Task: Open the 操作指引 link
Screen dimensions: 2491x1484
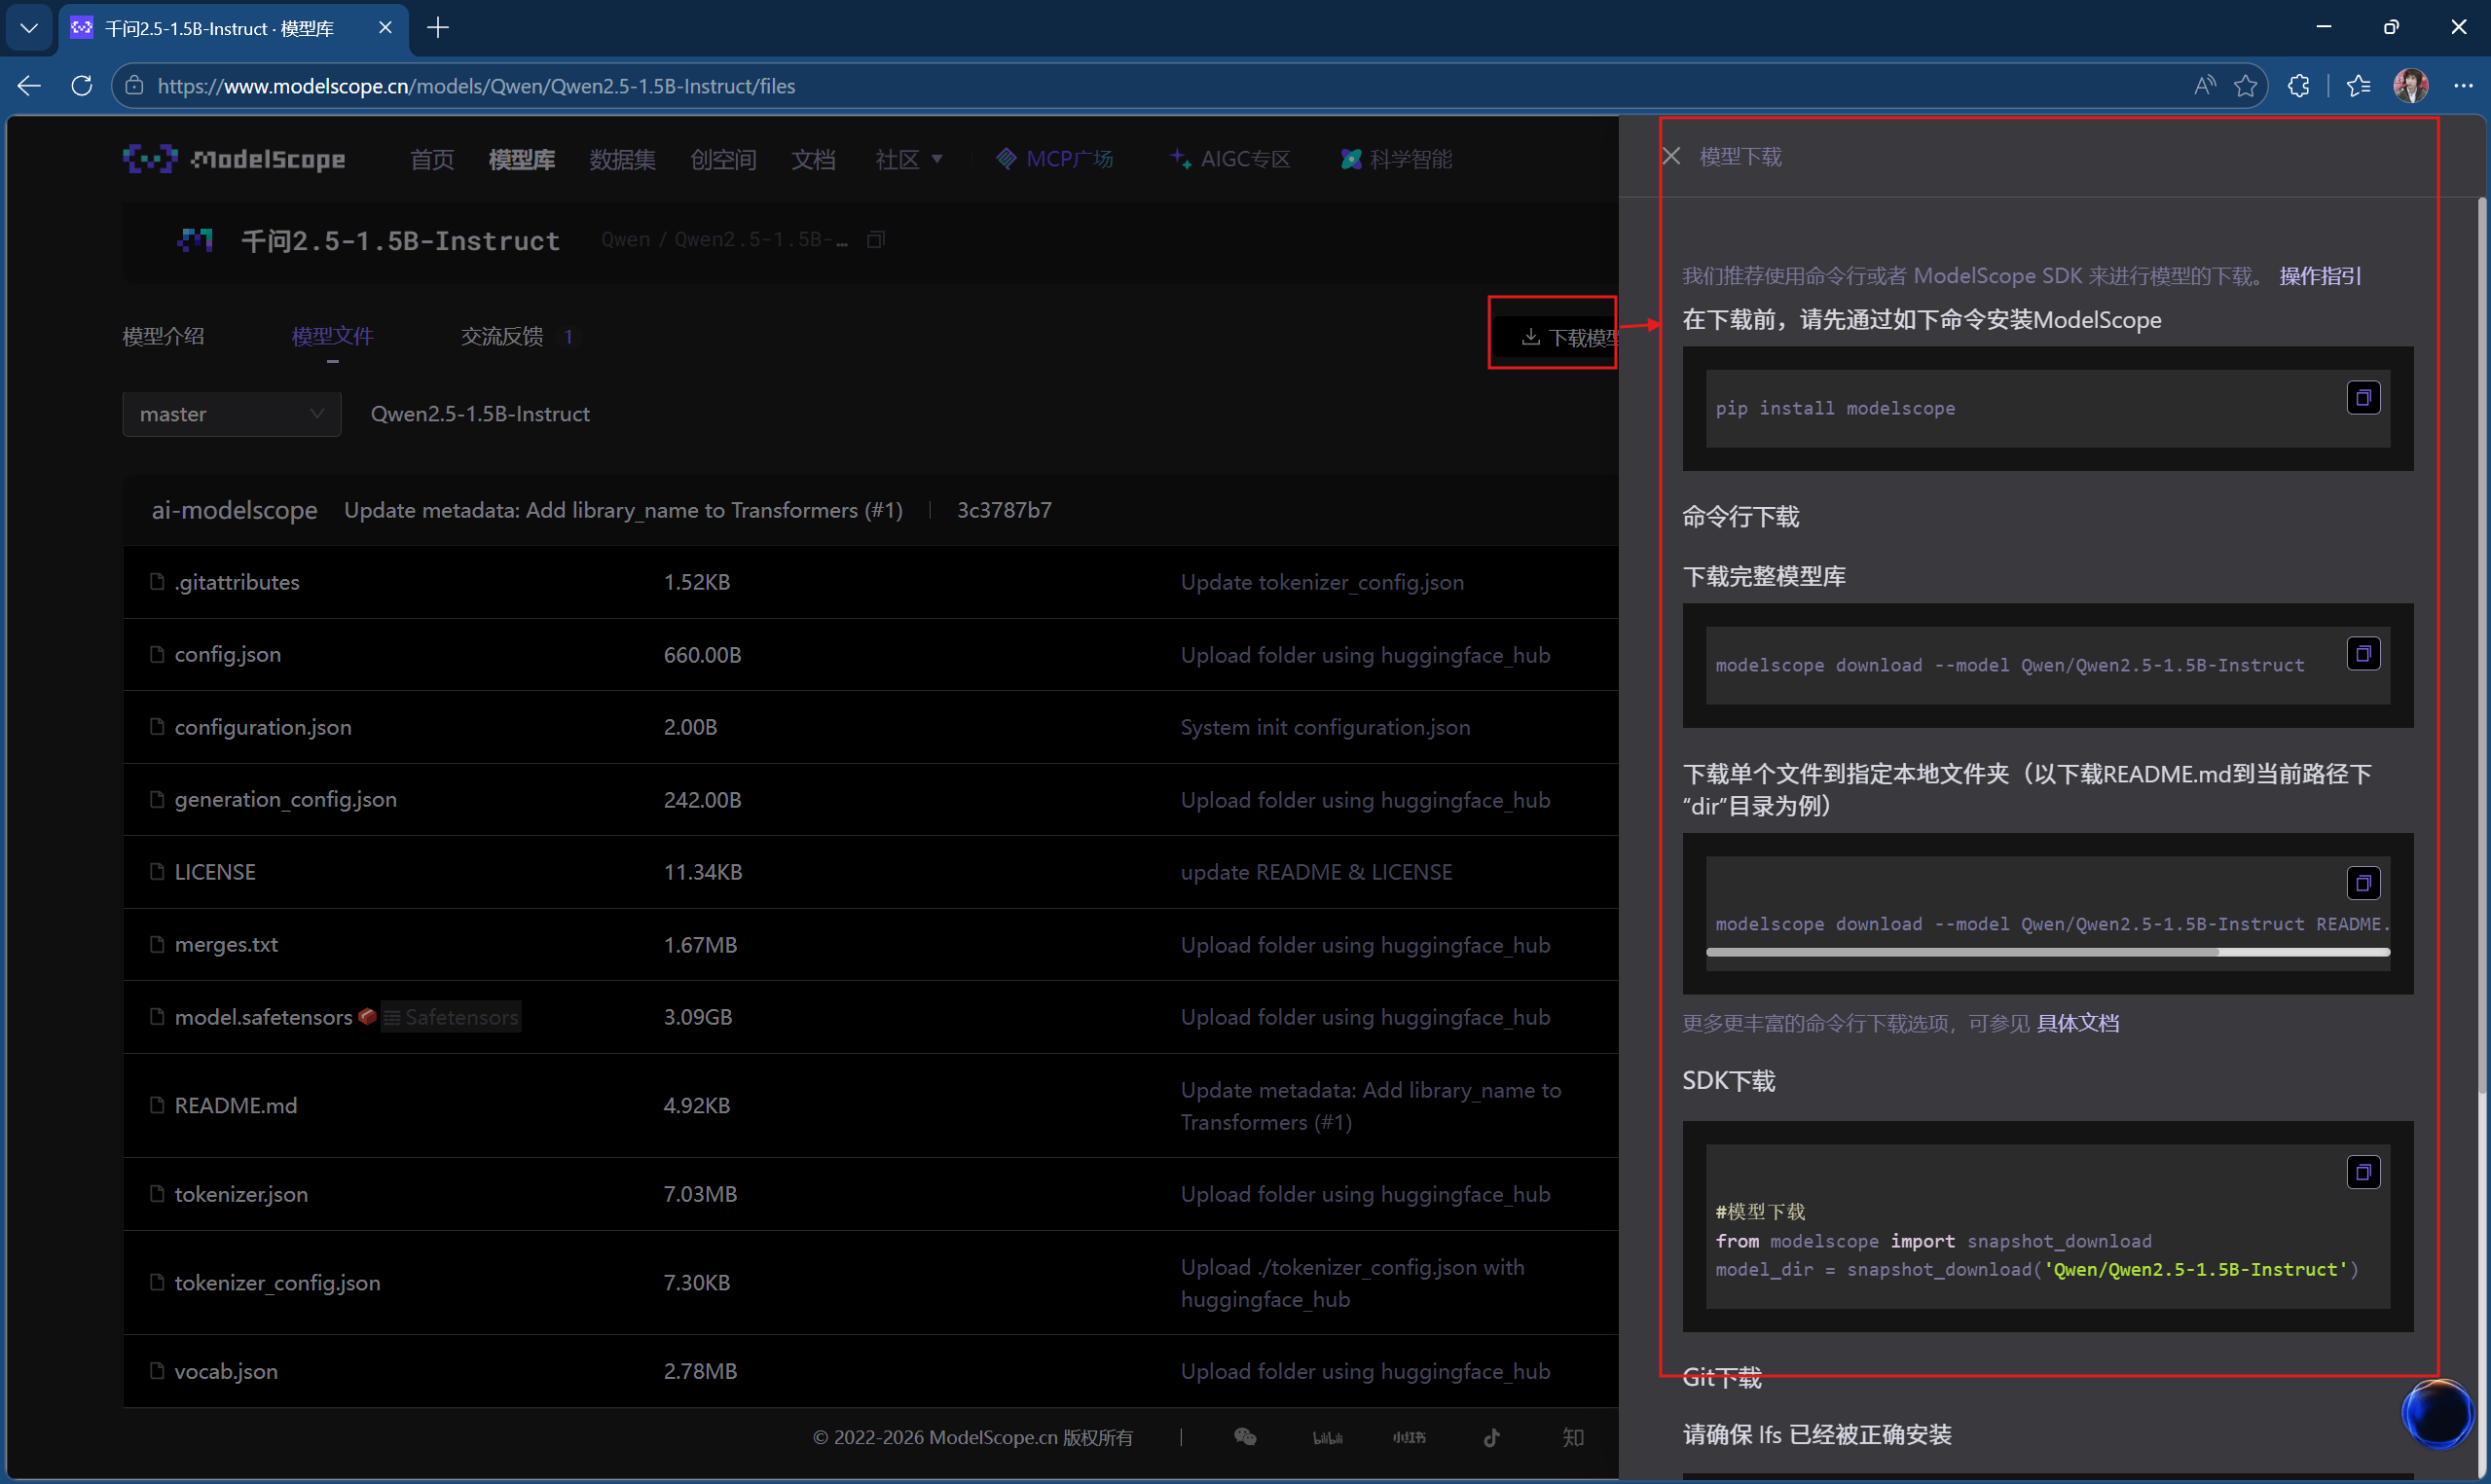Action: pos(2320,276)
